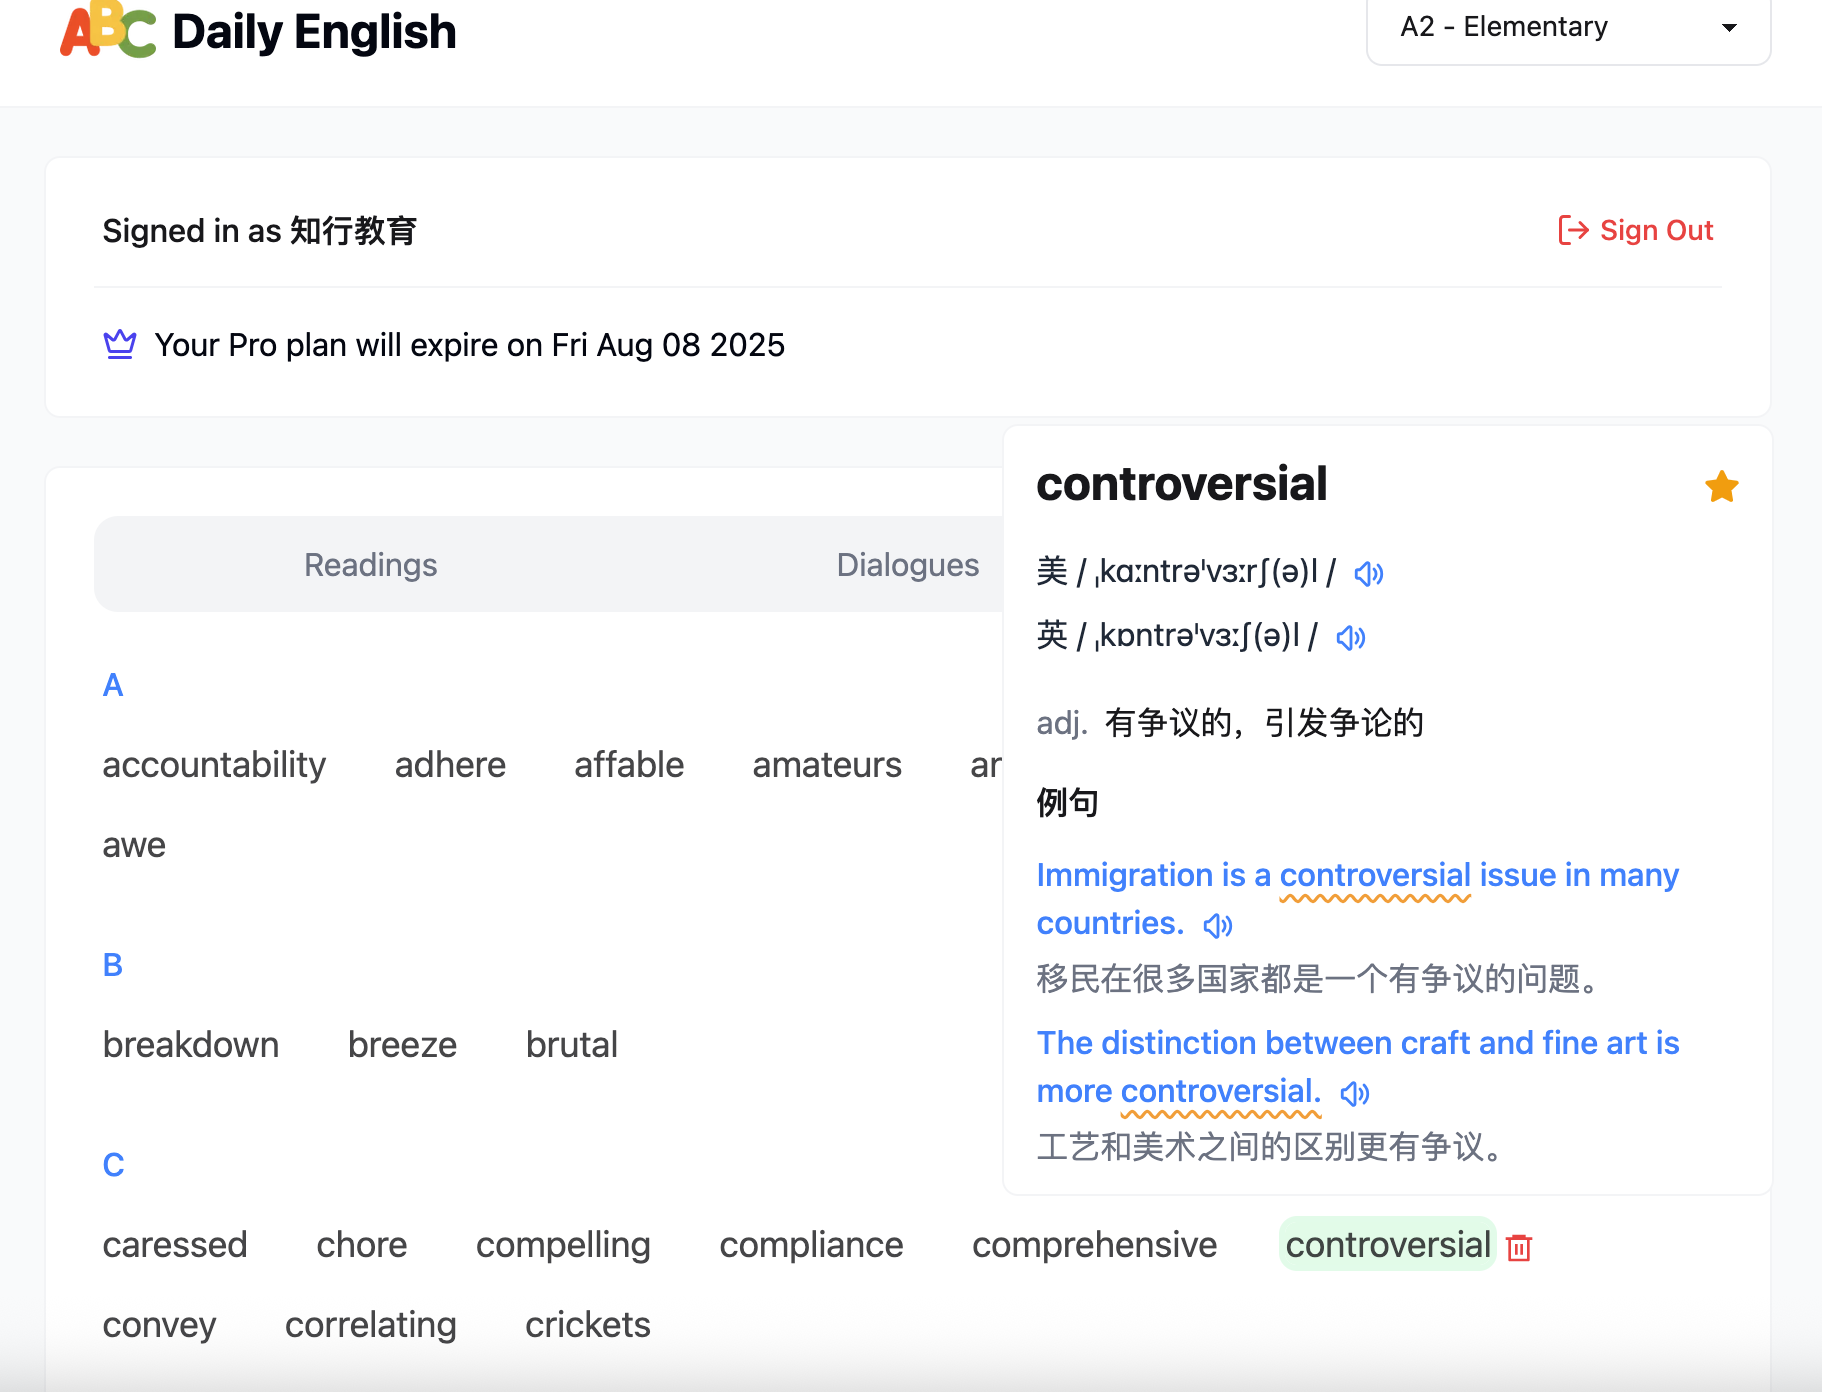The height and width of the screenshot is (1392, 1822).
Task: Click the sign-out arrow icon
Action: (1573, 230)
